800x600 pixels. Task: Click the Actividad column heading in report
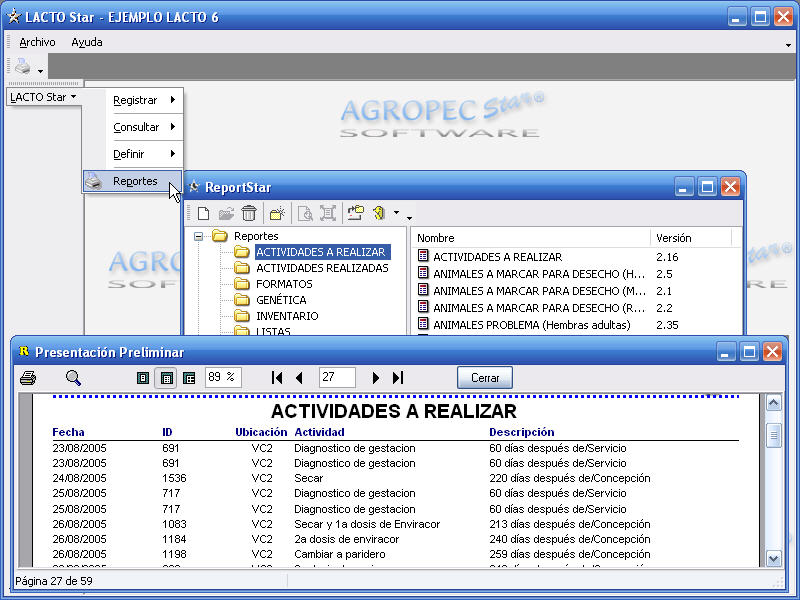tap(319, 432)
